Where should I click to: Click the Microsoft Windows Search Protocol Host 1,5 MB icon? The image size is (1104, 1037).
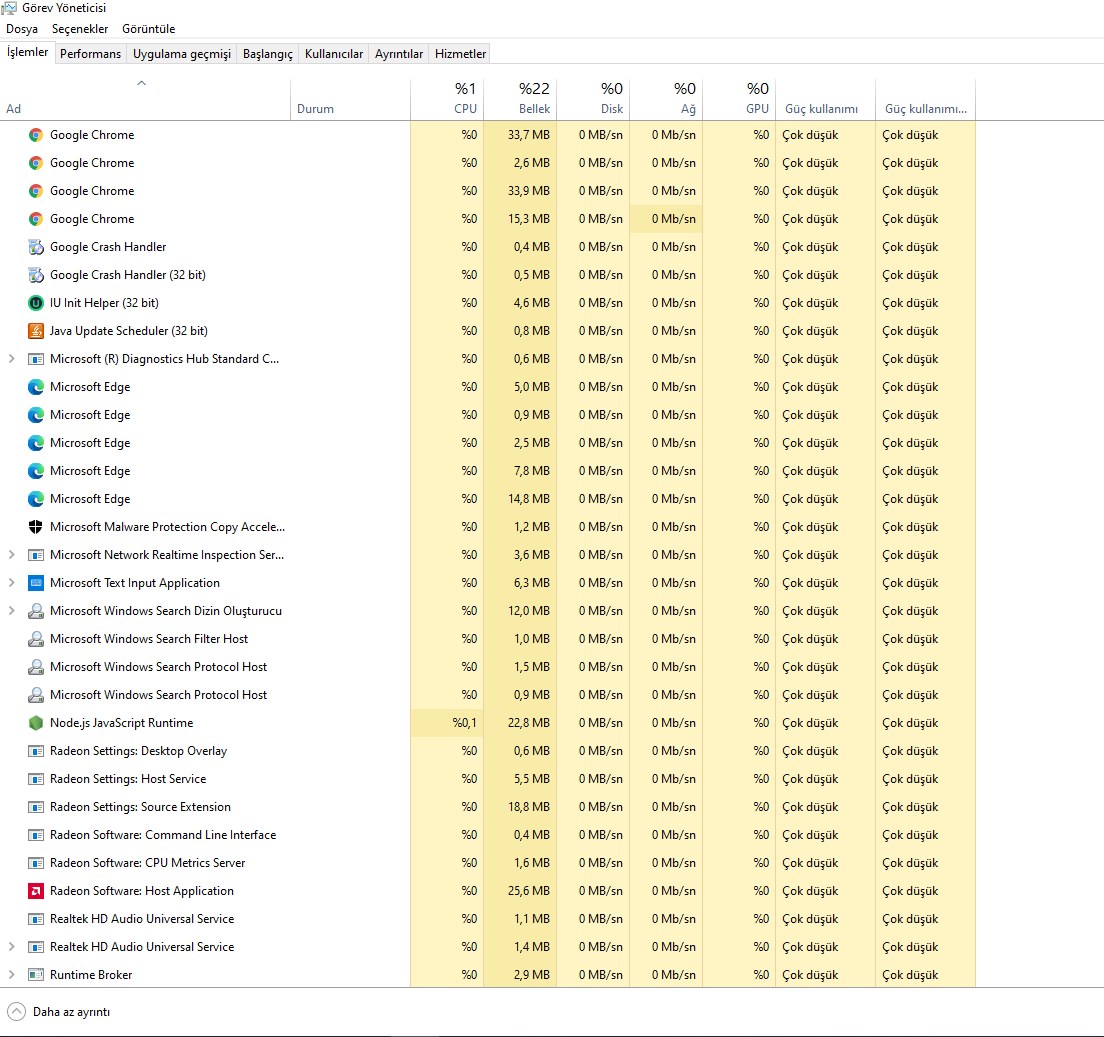(36, 667)
